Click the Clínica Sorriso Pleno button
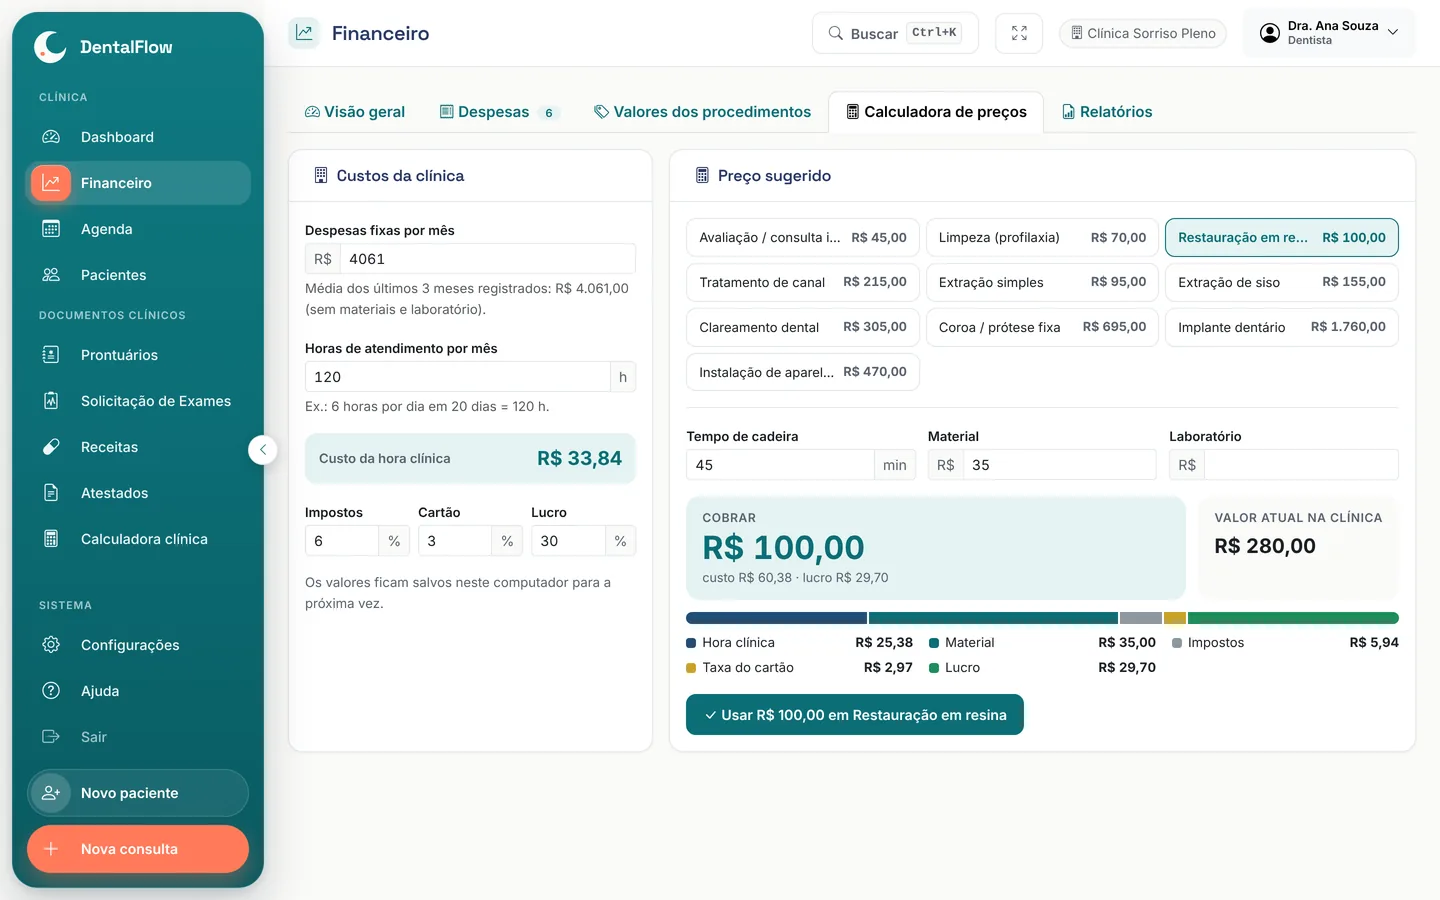The image size is (1440, 900). click(1143, 33)
